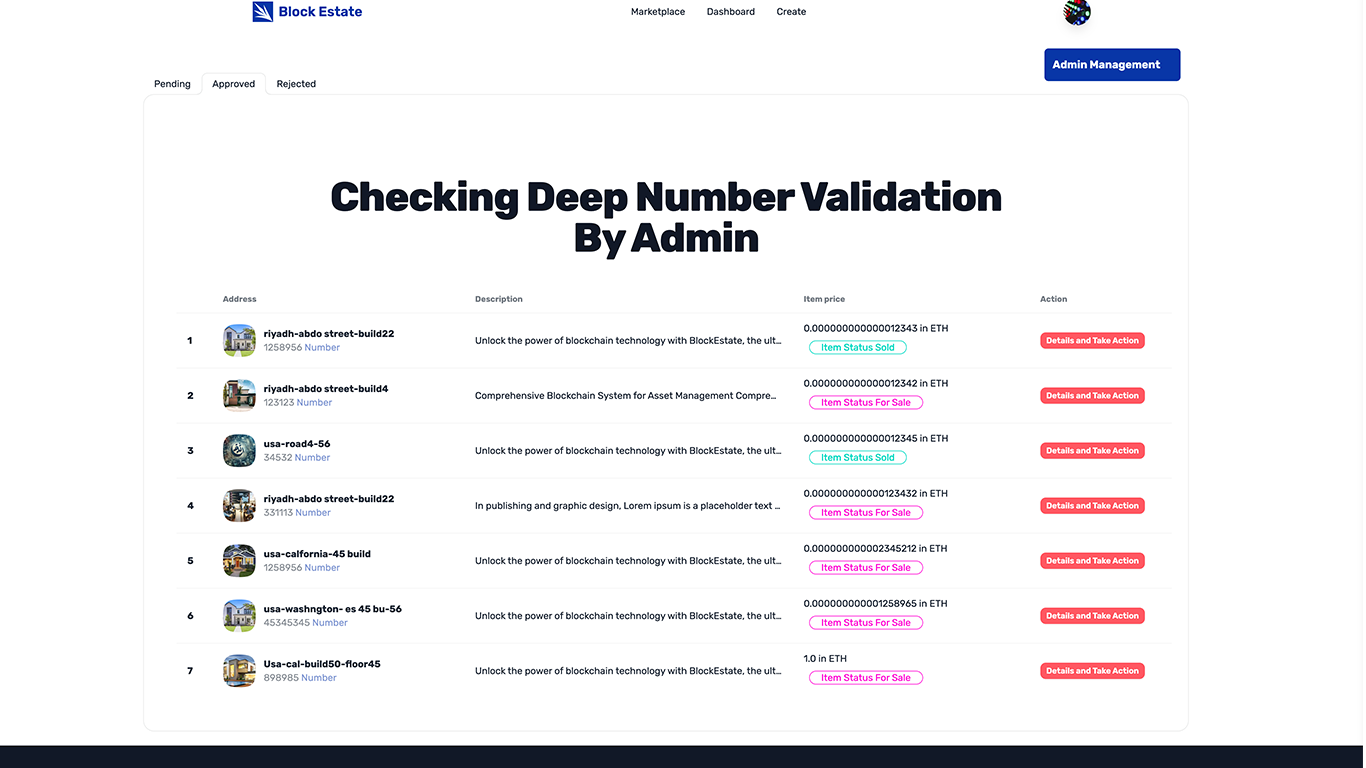Click the Number link for usa-road4-56
Viewport: 1366px width, 768px height.
(x=313, y=457)
